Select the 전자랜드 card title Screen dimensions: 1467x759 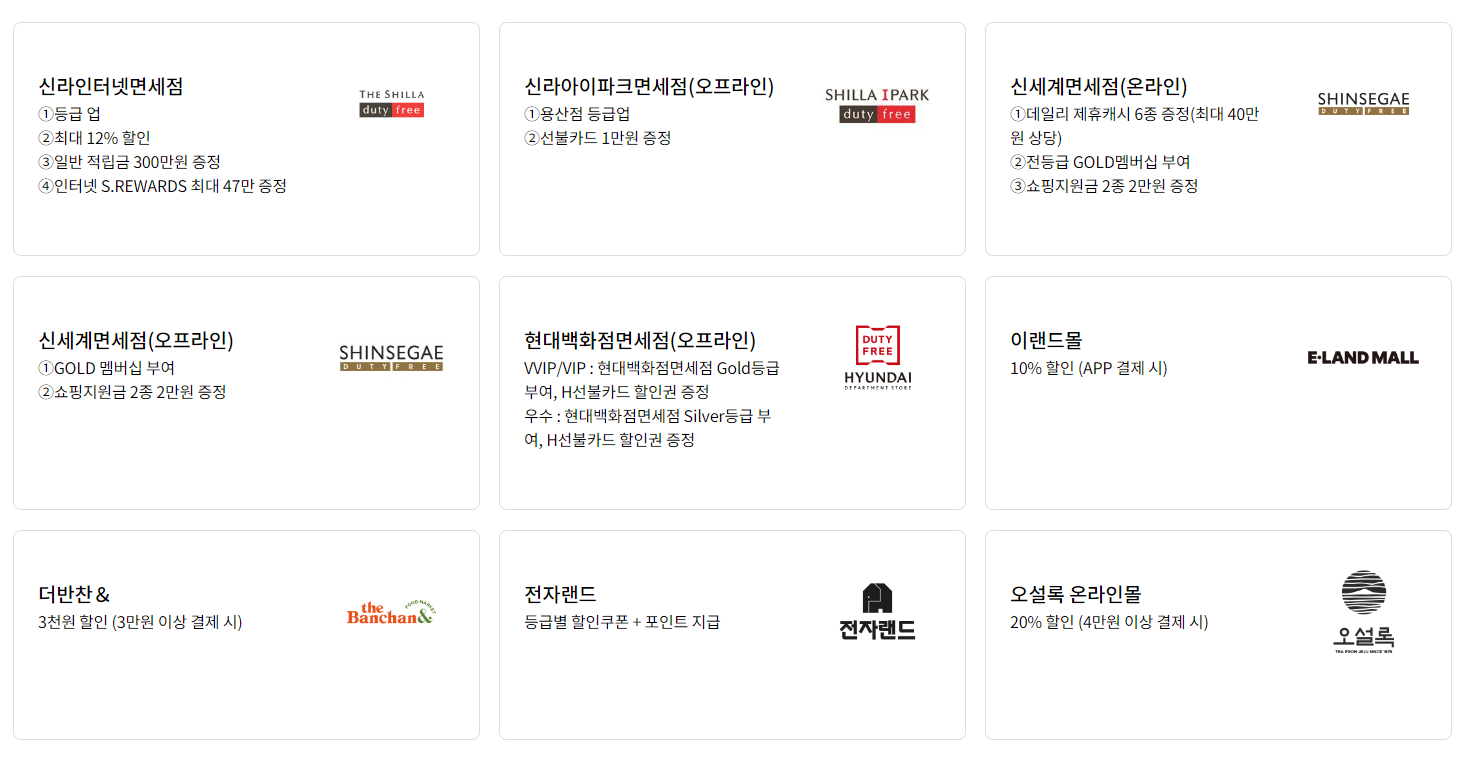click(560, 594)
